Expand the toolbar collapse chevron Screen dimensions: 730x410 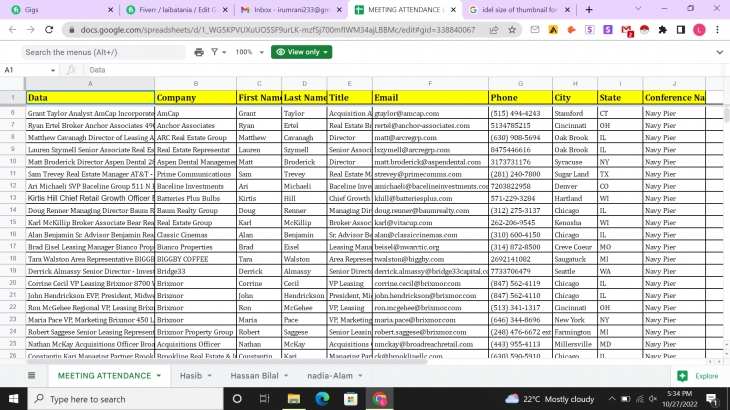720,52
